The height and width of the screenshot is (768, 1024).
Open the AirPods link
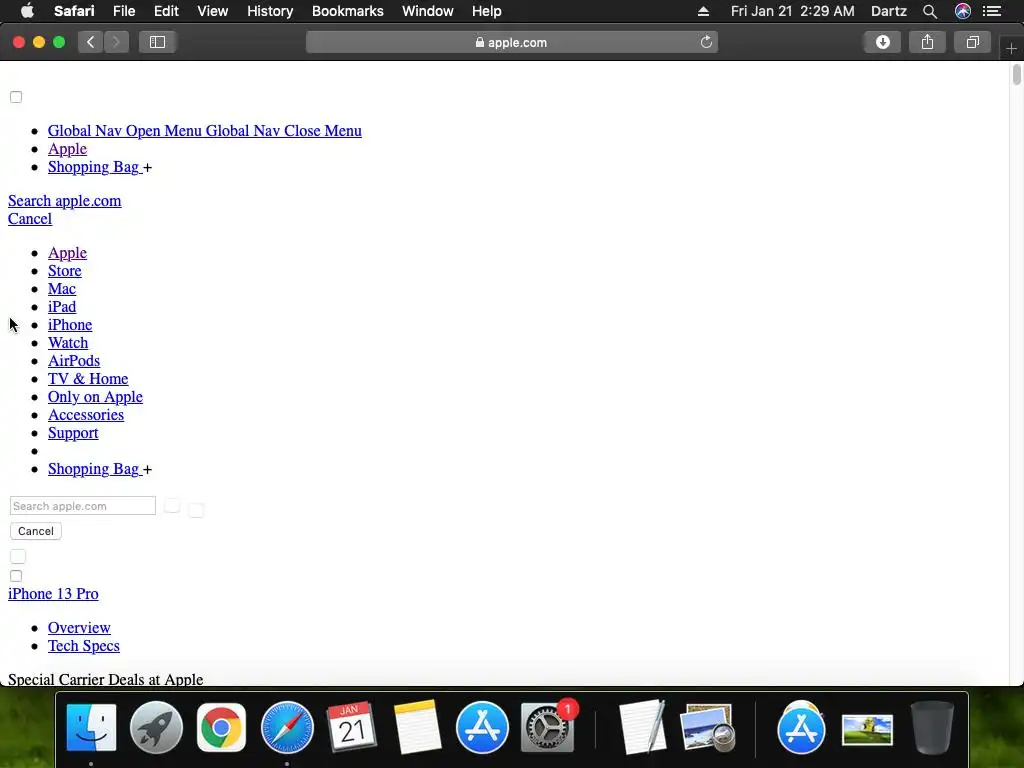point(74,360)
